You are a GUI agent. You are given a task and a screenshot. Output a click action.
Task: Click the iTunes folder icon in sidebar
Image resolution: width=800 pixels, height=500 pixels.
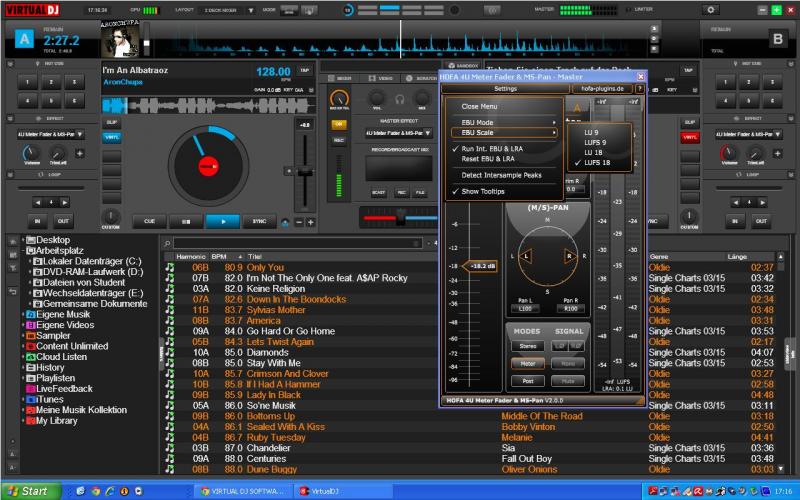[x=29, y=398]
